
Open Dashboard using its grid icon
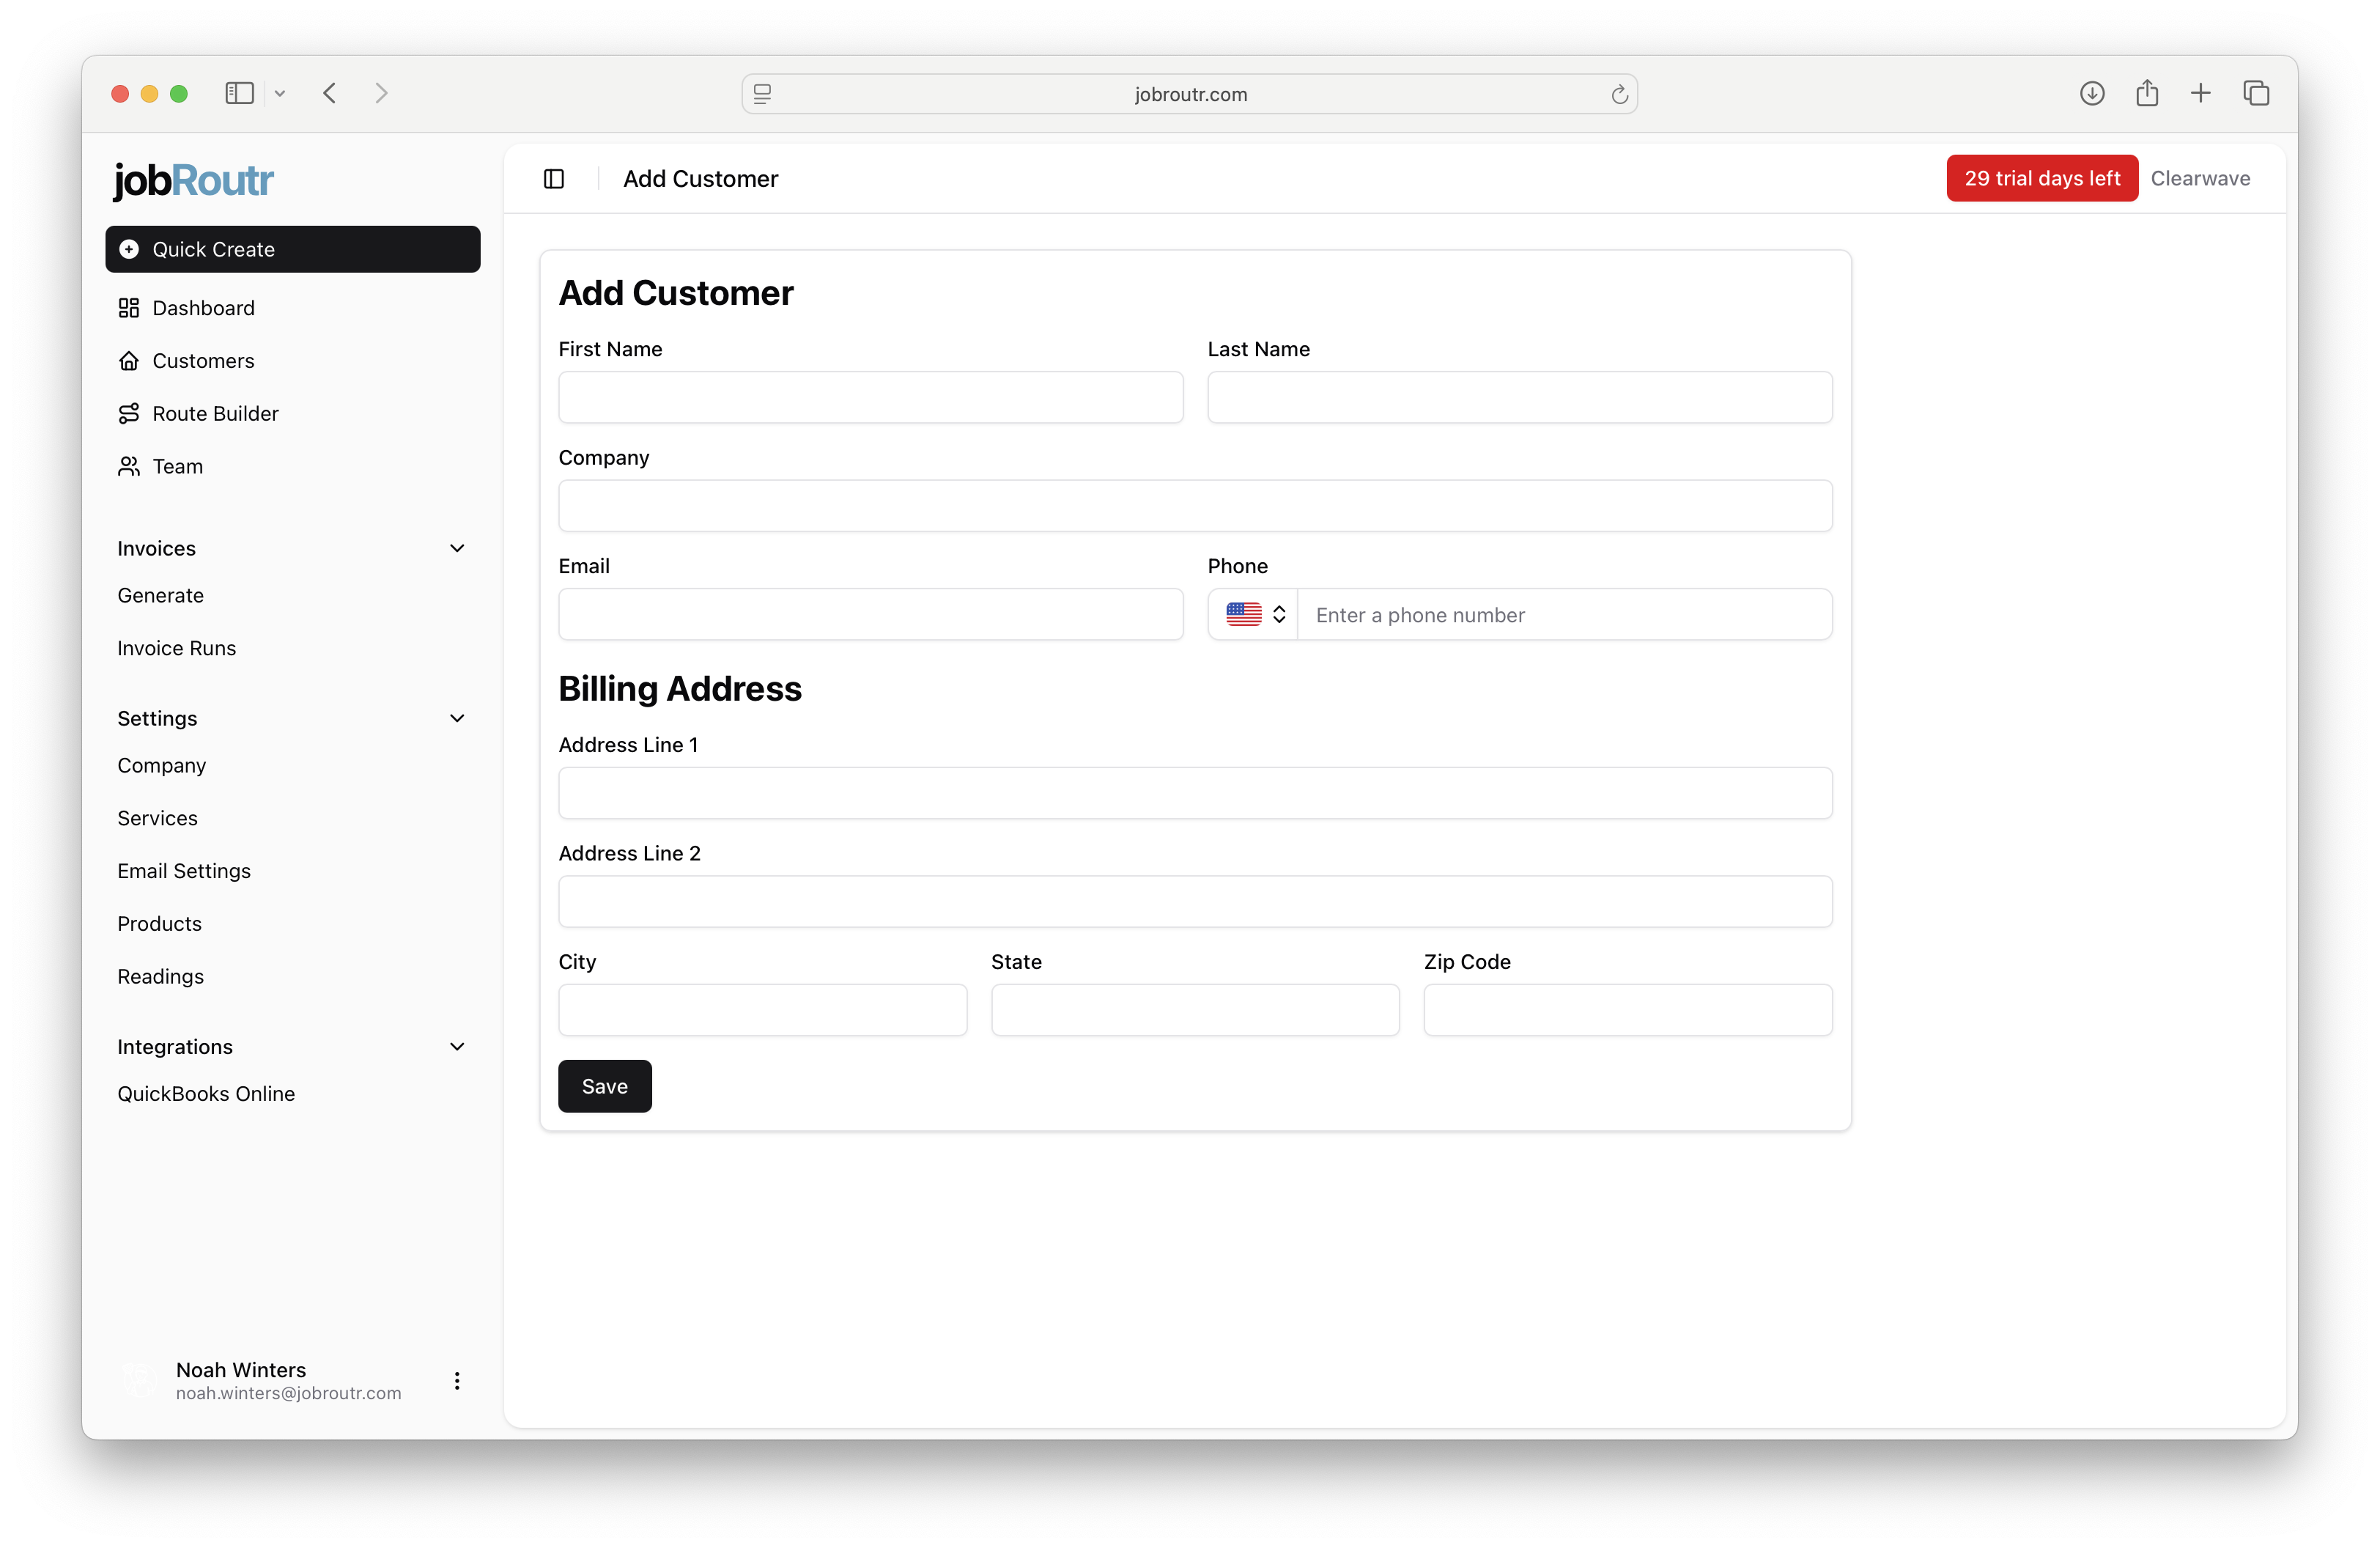(x=130, y=308)
